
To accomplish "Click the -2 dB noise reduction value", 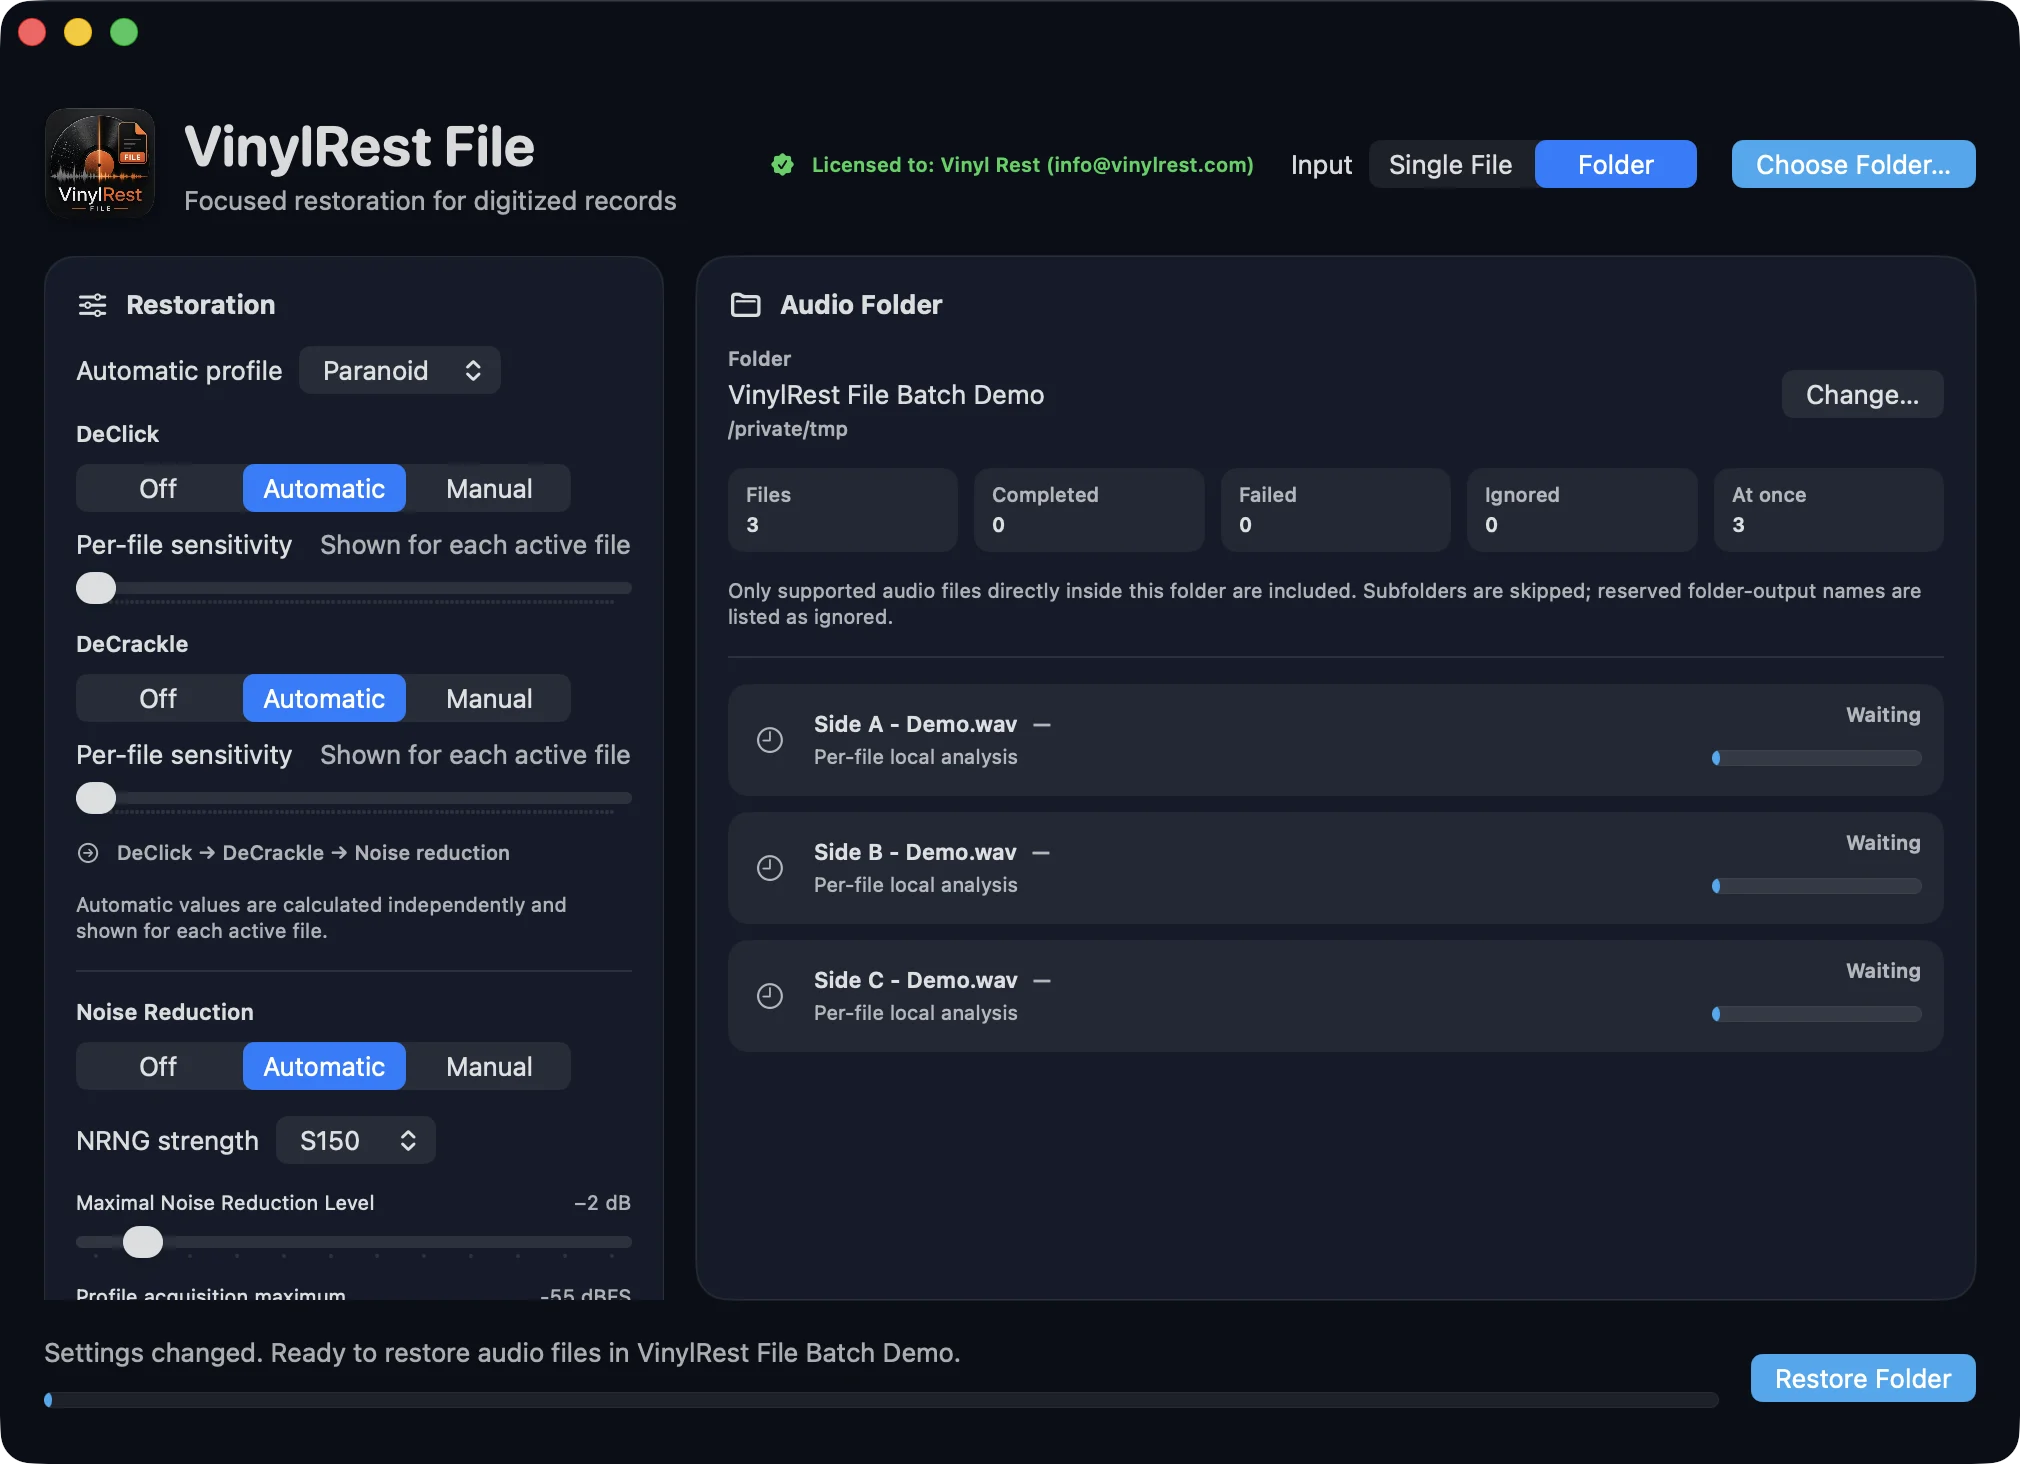I will coord(602,1203).
